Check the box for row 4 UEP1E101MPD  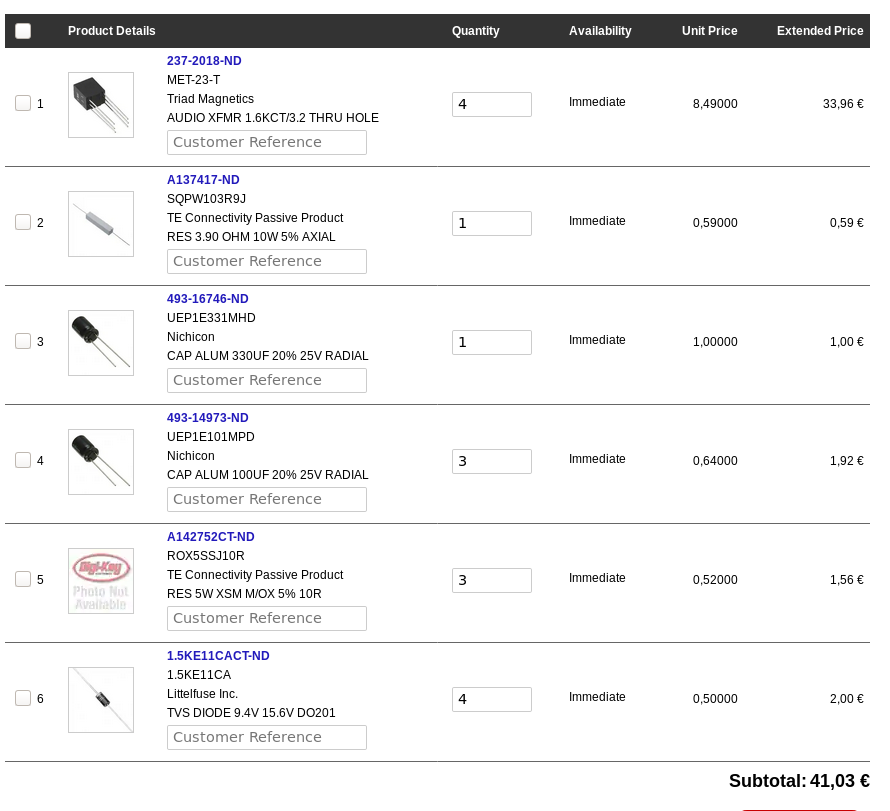23,460
